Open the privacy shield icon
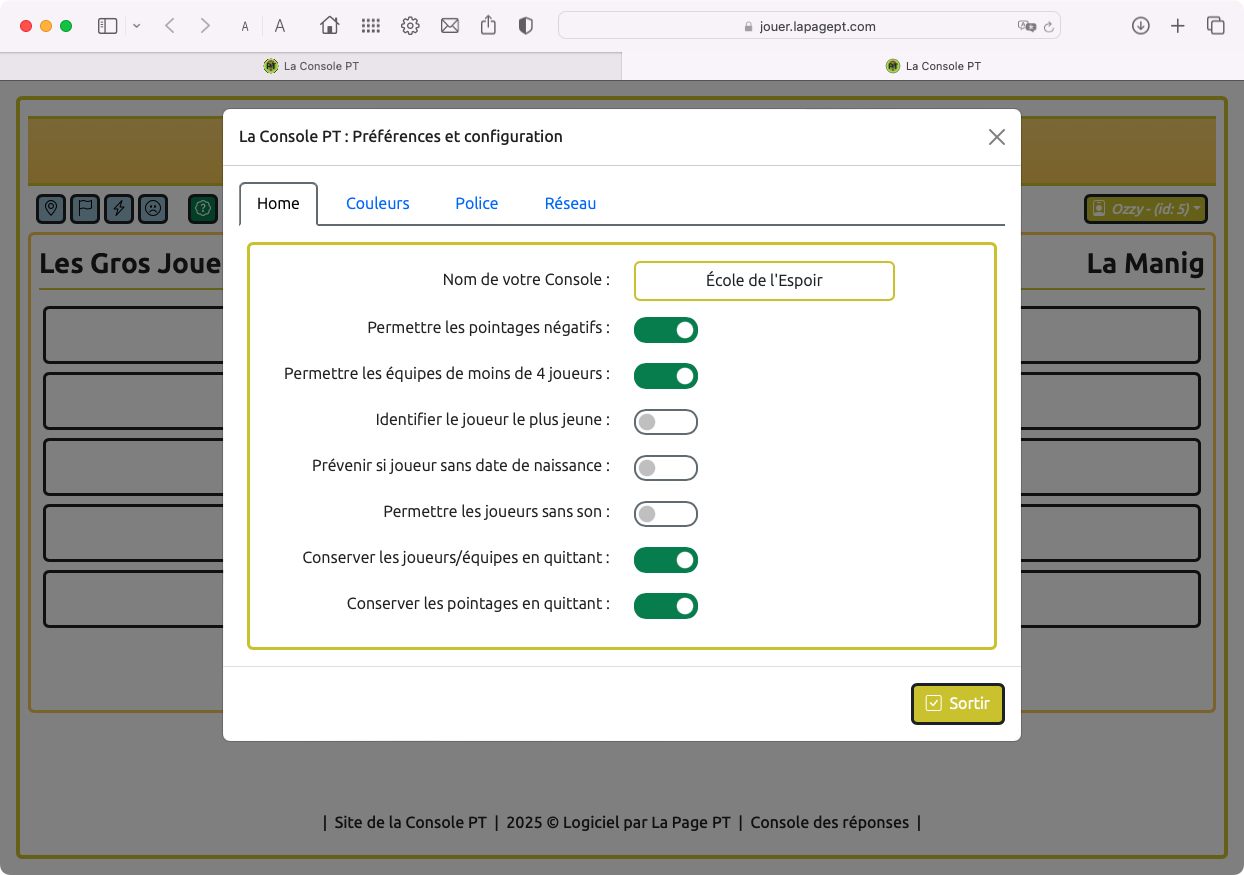Viewport: 1244px width, 875px height. pyautogui.click(x=526, y=26)
